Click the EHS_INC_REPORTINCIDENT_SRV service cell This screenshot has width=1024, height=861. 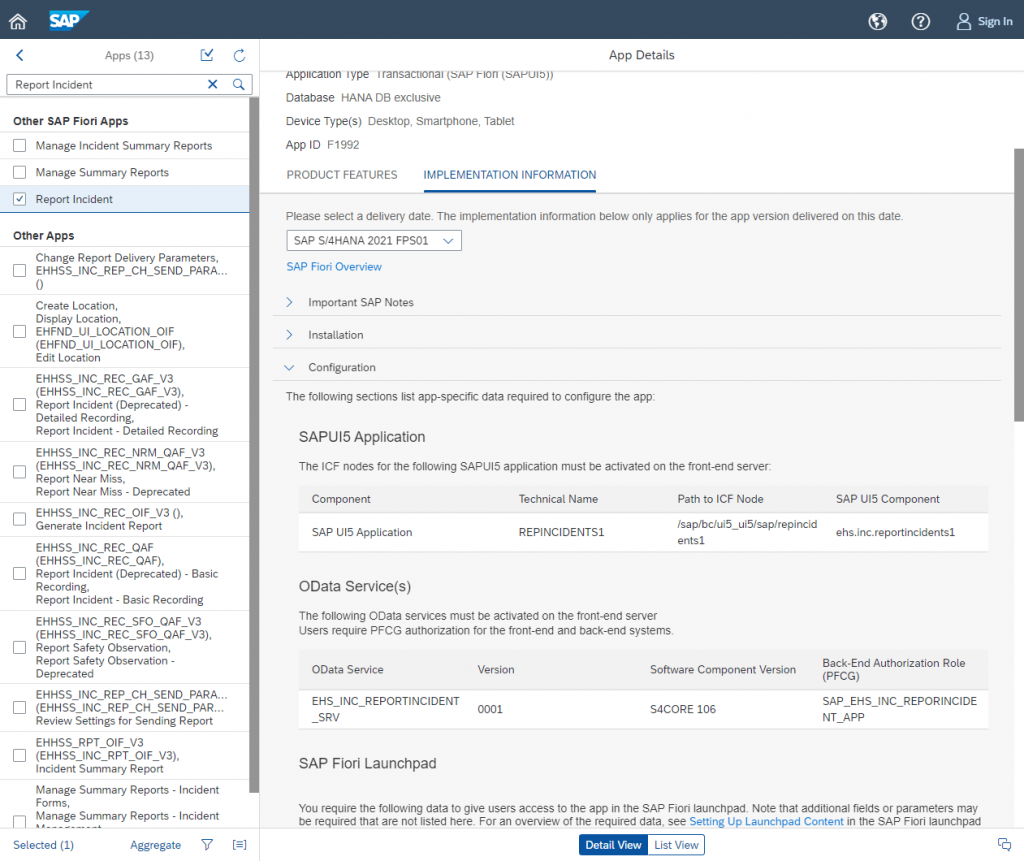pyautogui.click(x=385, y=709)
